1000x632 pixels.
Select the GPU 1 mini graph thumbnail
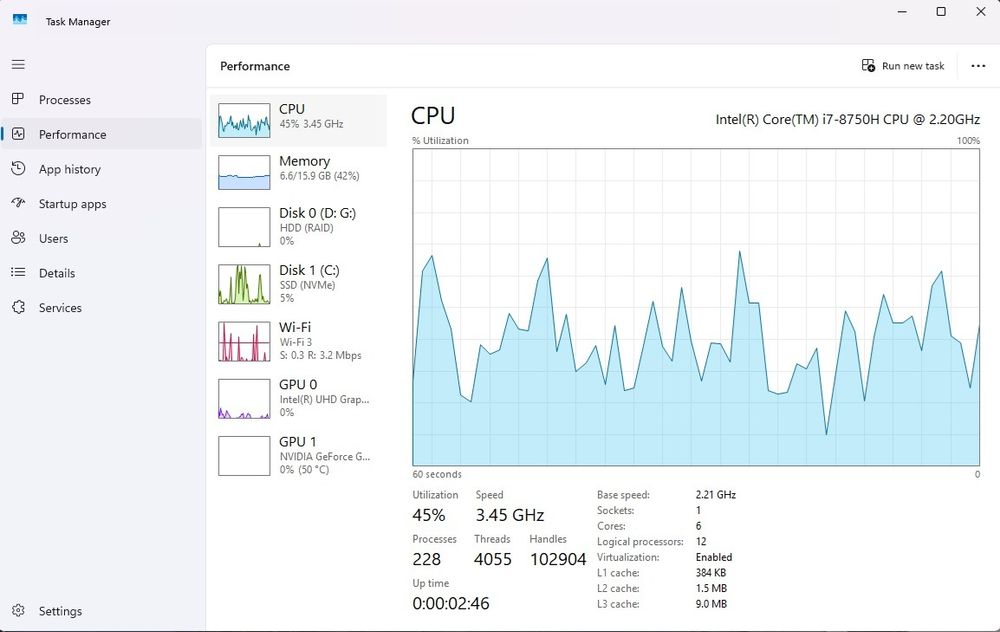tap(244, 456)
